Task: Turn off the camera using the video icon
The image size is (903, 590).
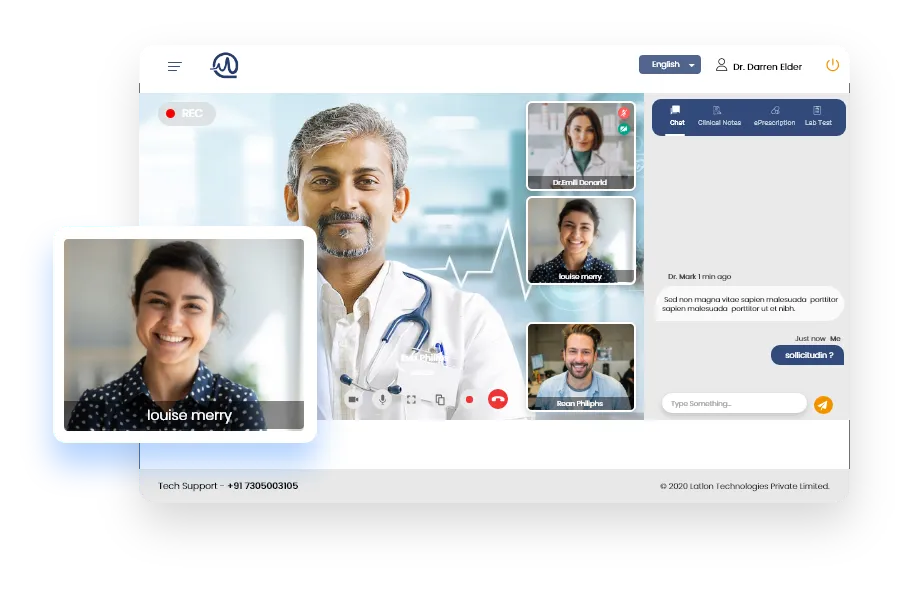Action: pos(352,399)
